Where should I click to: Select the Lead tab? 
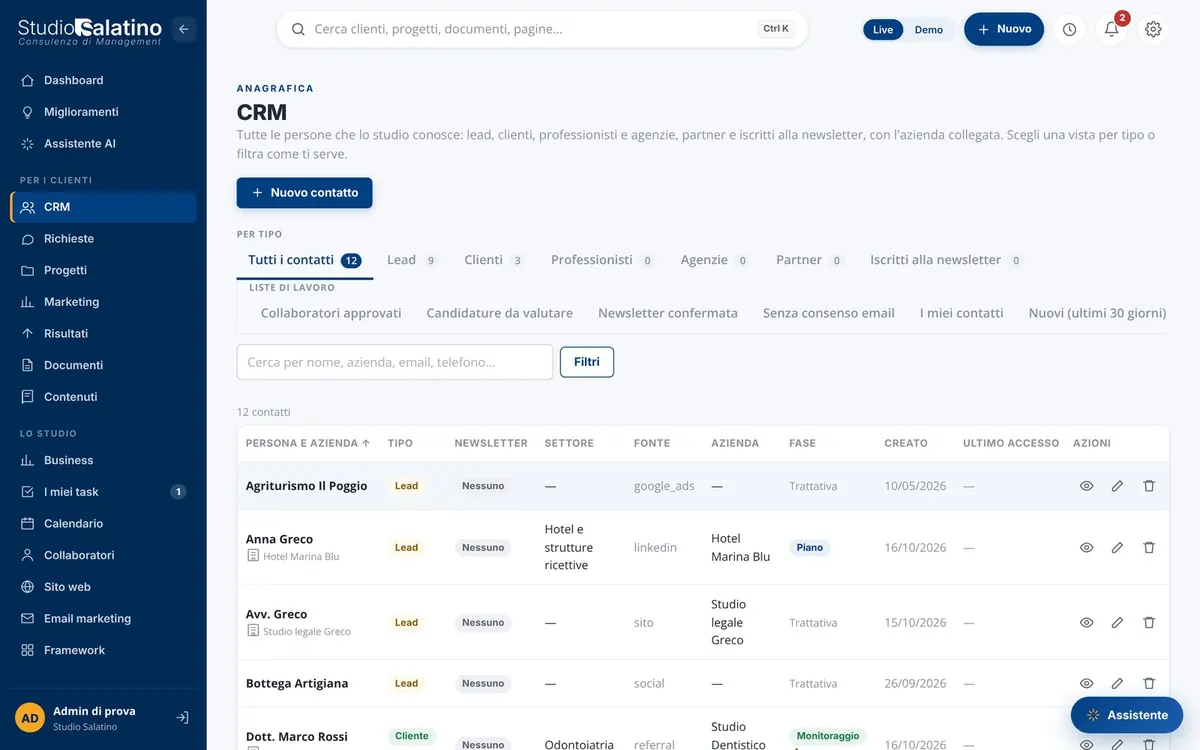pyautogui.click(x=412, y=260)
